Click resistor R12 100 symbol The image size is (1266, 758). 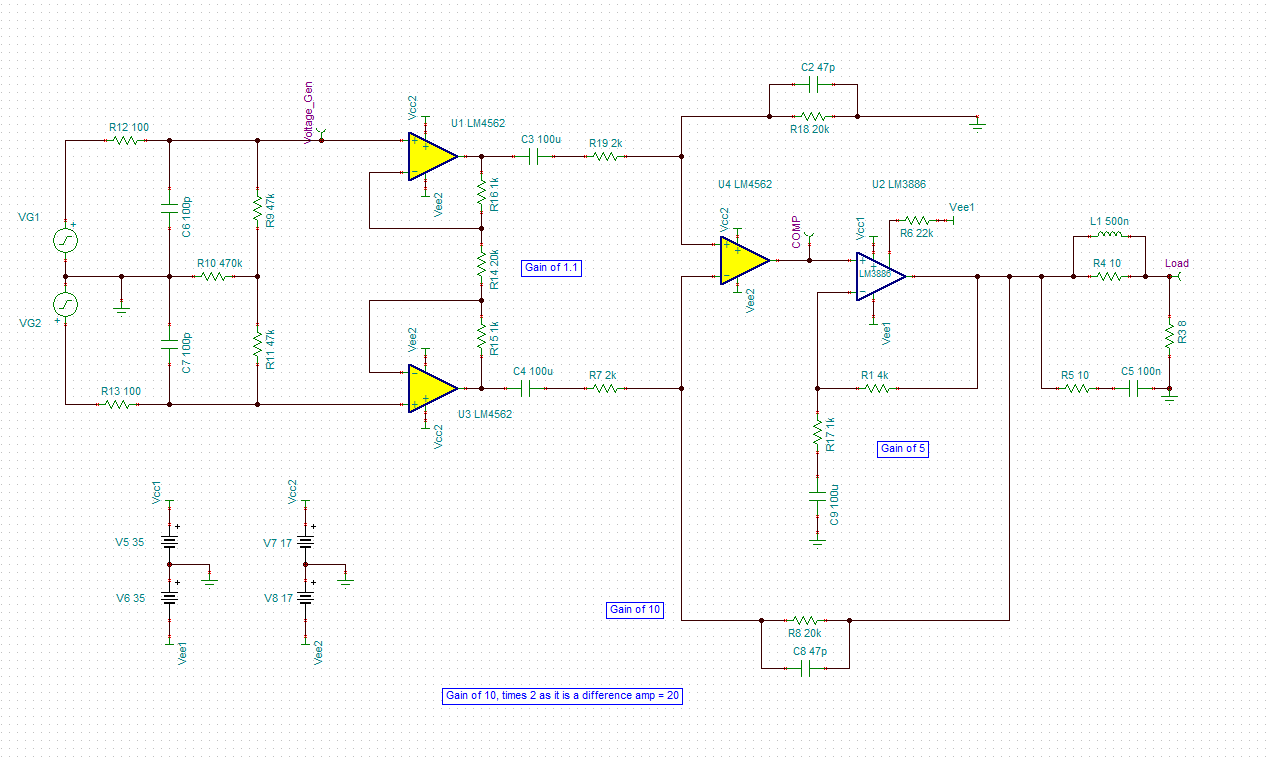pyautogui.click(x=127, y=141)
